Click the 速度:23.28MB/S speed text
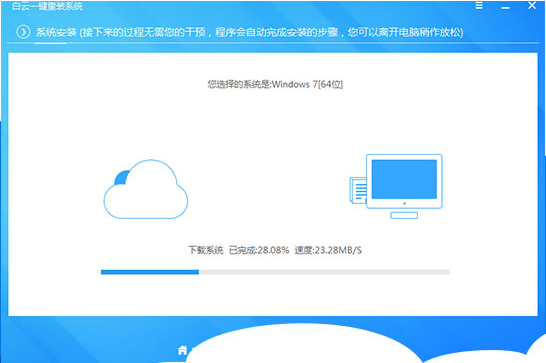Image resolution: width=546 pixels, height=363 pixels. [x=328, y=250]
